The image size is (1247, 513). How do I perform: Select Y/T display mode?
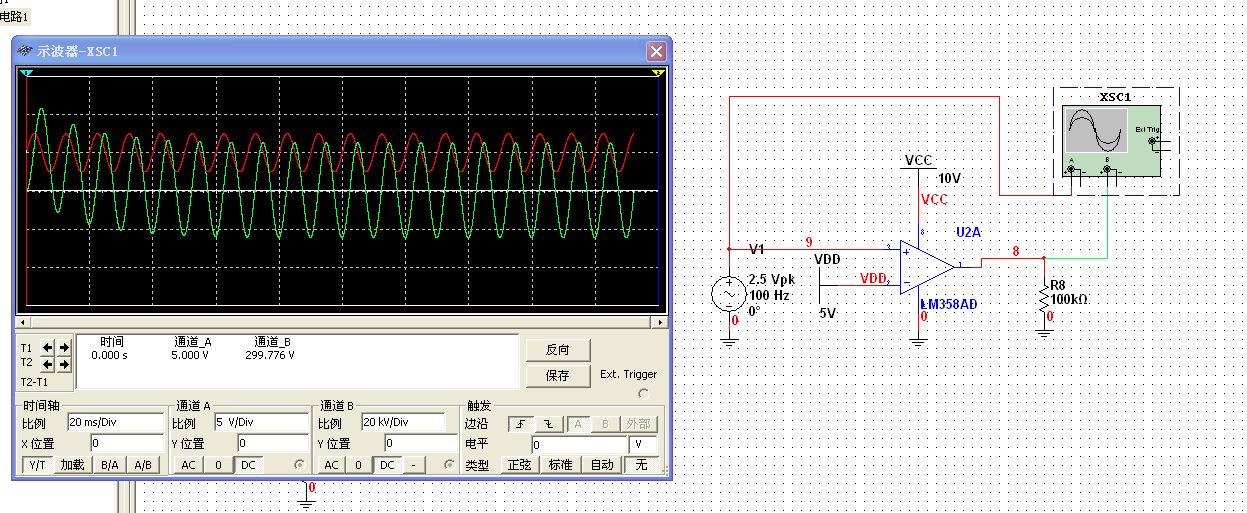37,465
